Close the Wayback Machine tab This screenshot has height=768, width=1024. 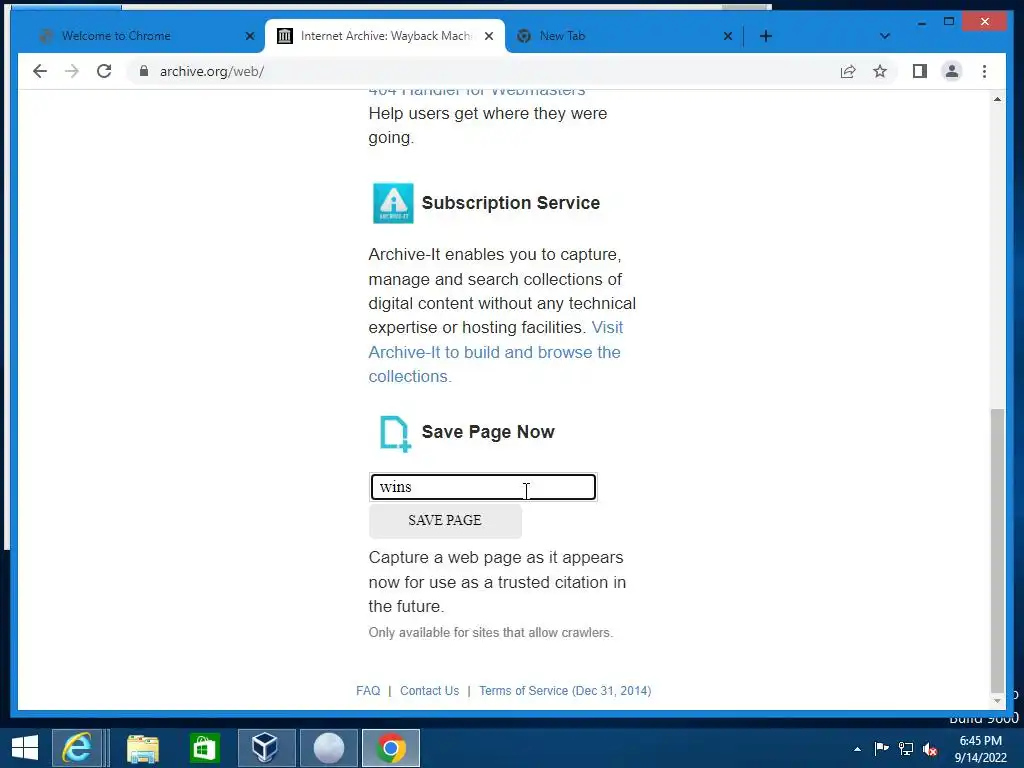coord(488,36)
